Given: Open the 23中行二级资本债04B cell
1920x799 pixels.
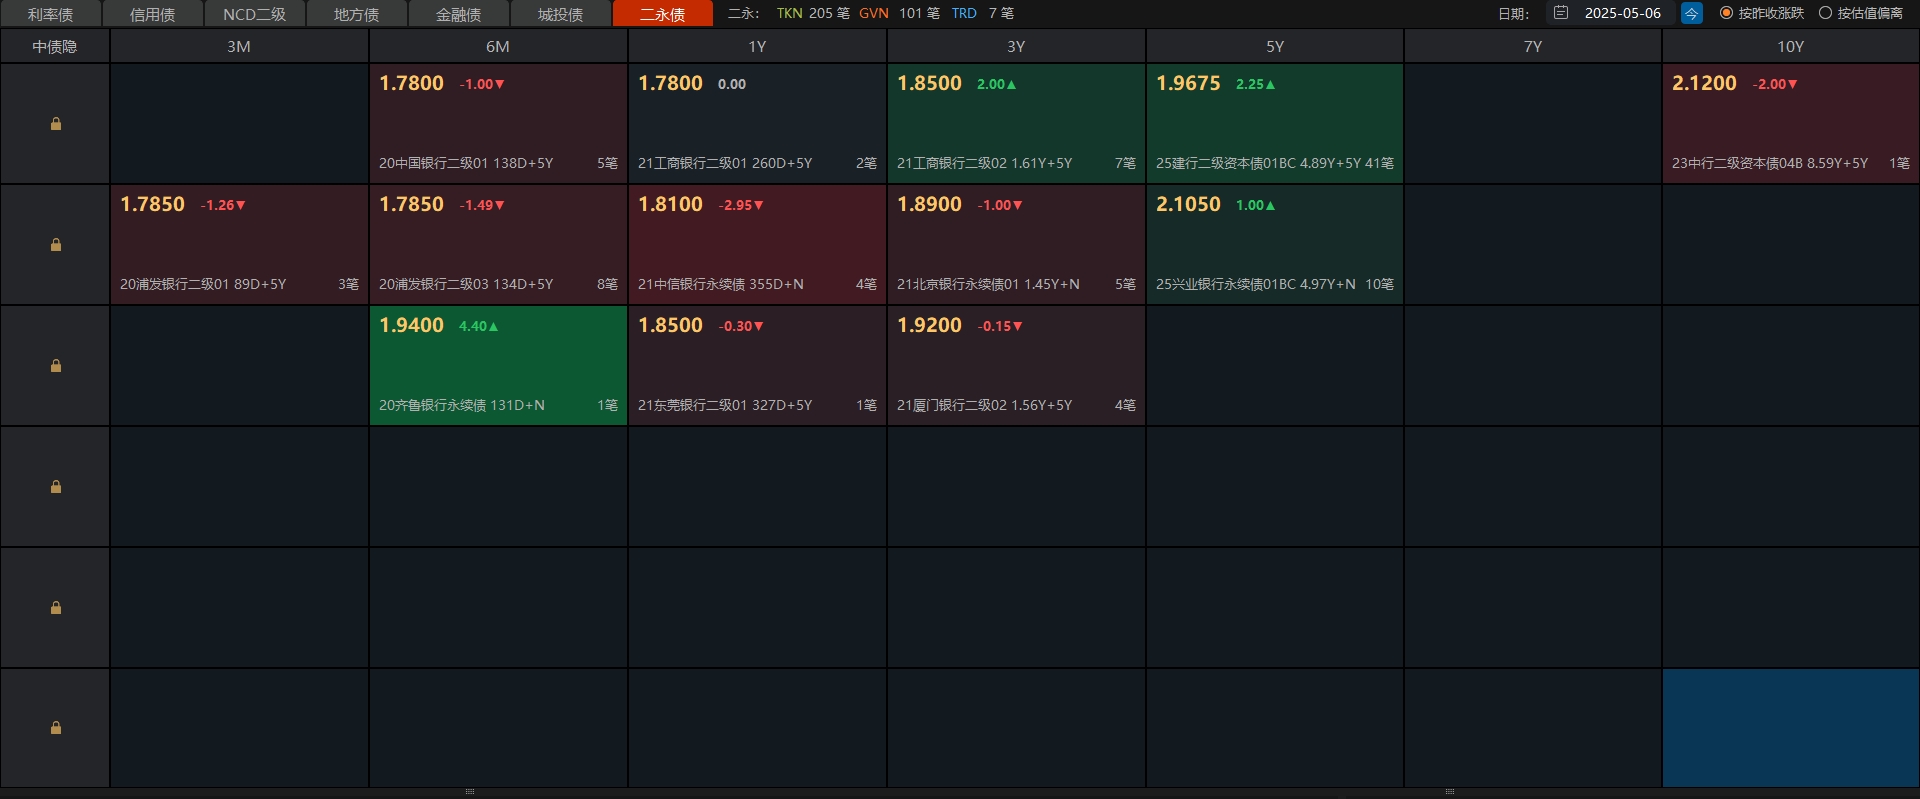Looking at the screenshot, I should pyautogui.click(x=1791, y=124).
